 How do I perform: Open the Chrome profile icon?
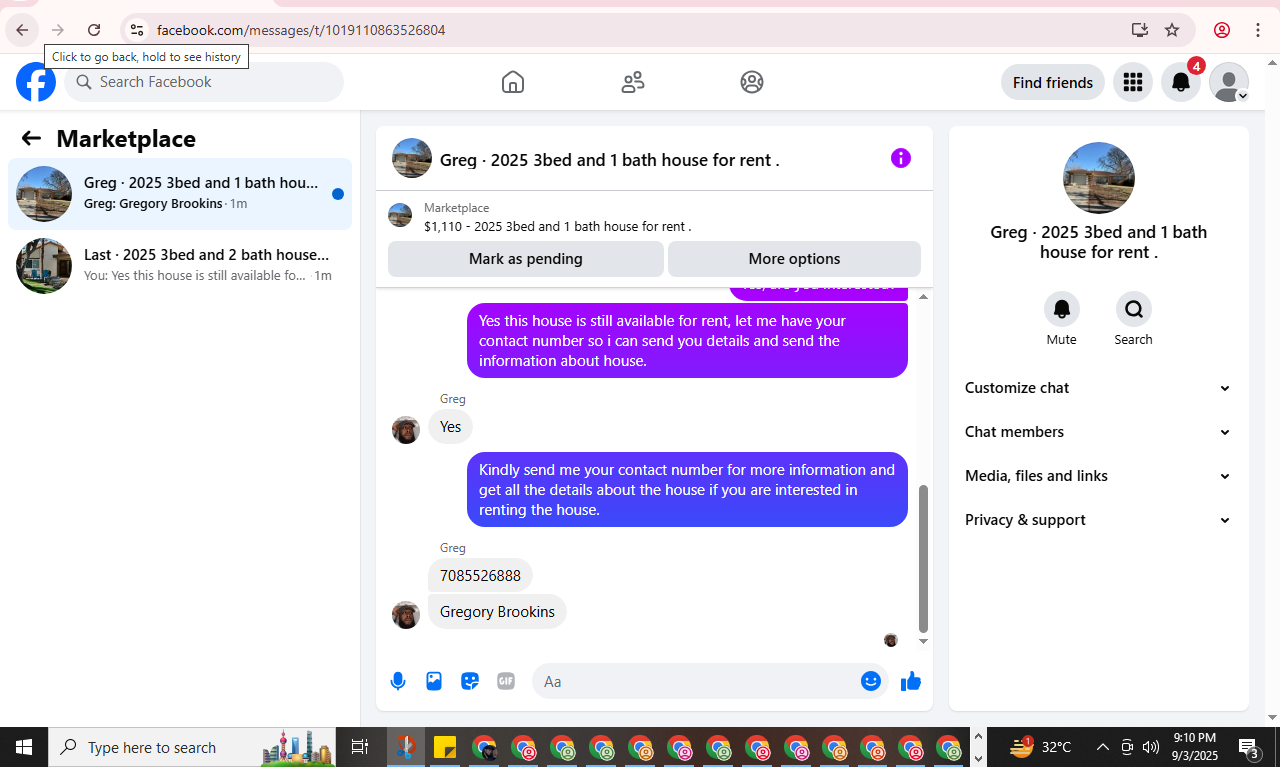[x=1222, y=30]
